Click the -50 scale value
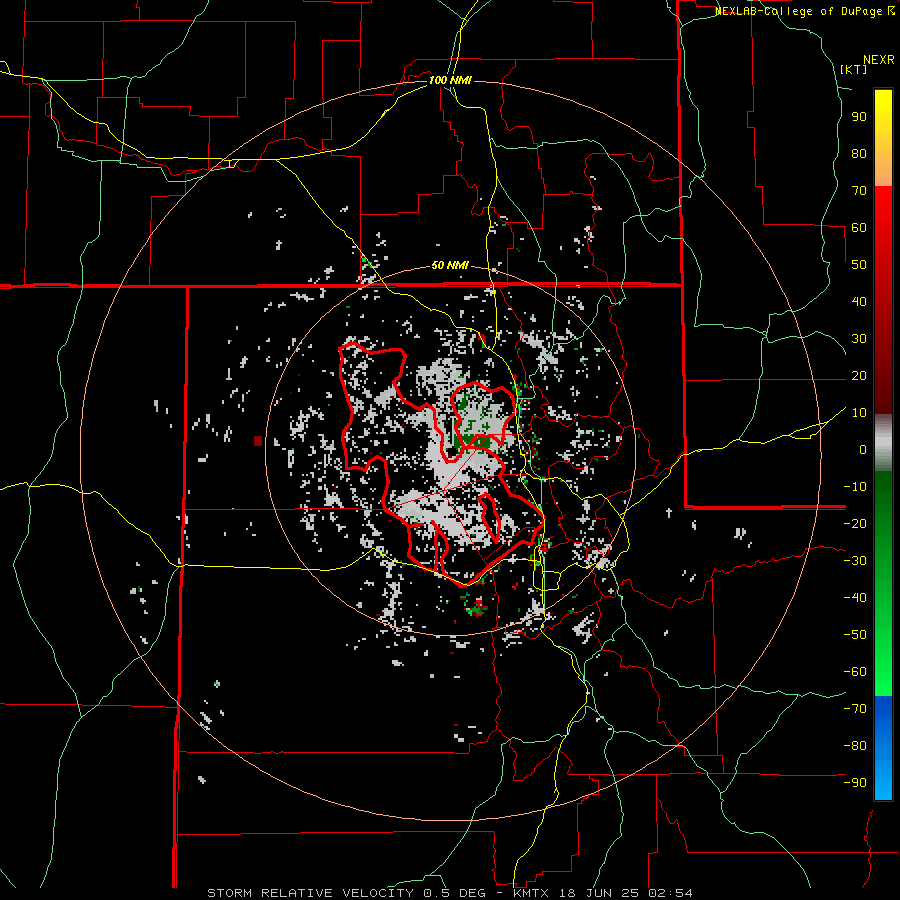Viewport: 900px width, 900px height. pos(856,635)
